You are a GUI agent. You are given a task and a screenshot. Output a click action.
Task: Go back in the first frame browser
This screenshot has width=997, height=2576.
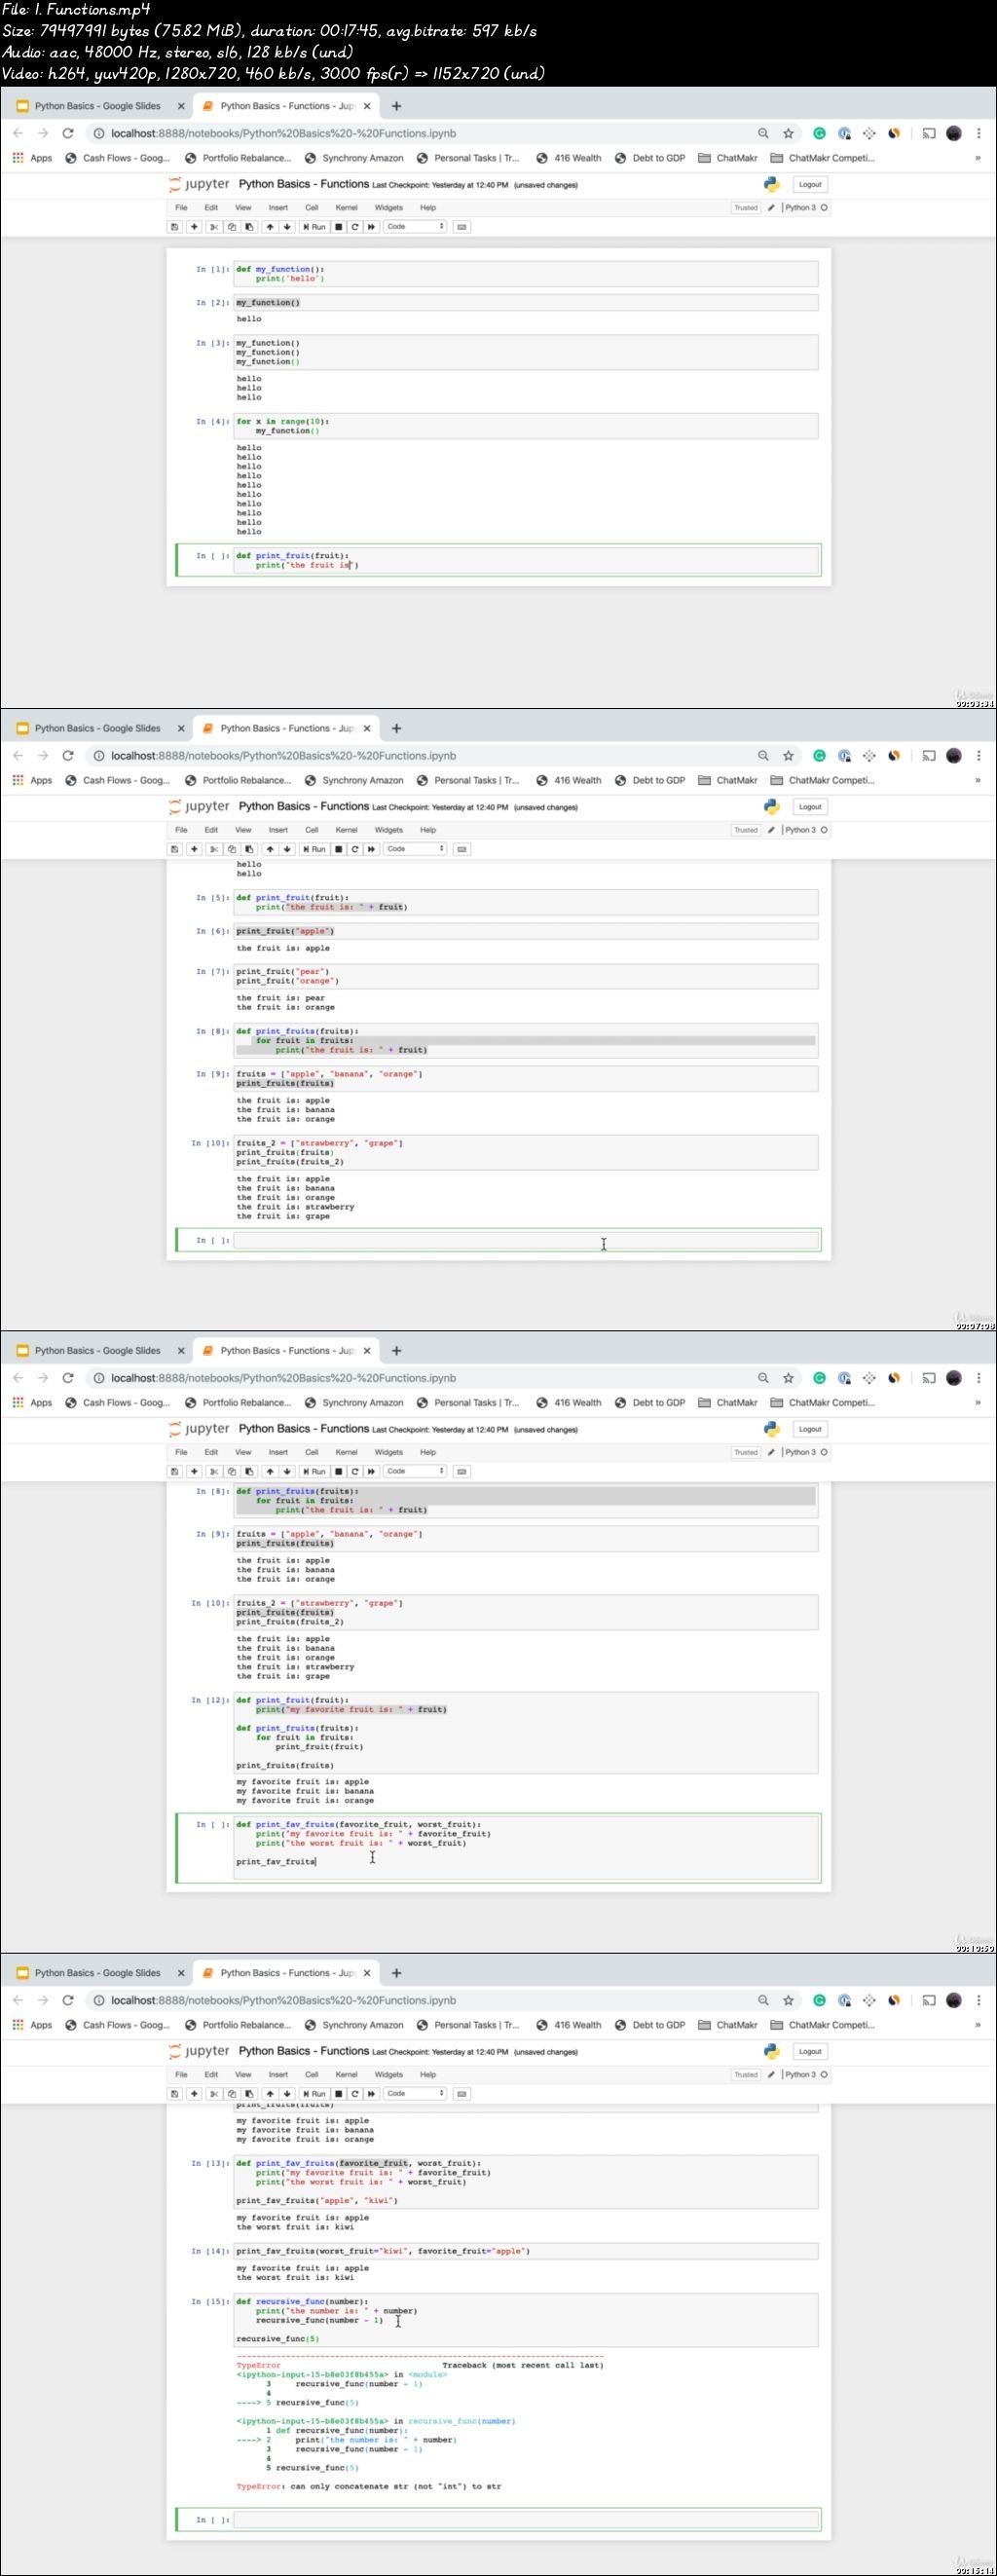[x=18, y=133]
